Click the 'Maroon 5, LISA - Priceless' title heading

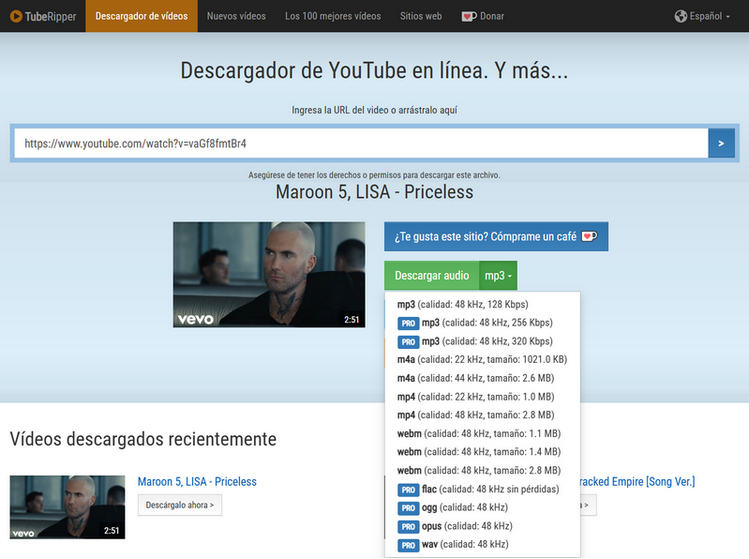point(374,192)
